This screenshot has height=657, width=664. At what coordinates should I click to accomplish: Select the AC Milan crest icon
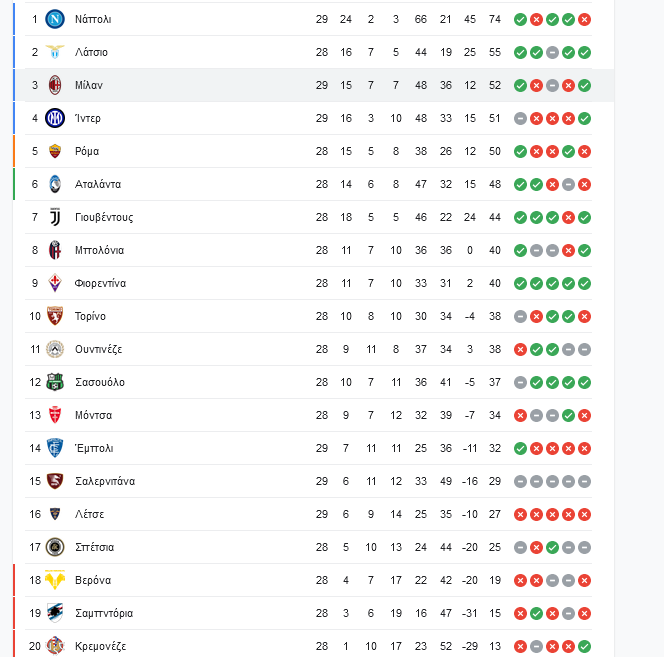tap(55, 85)
